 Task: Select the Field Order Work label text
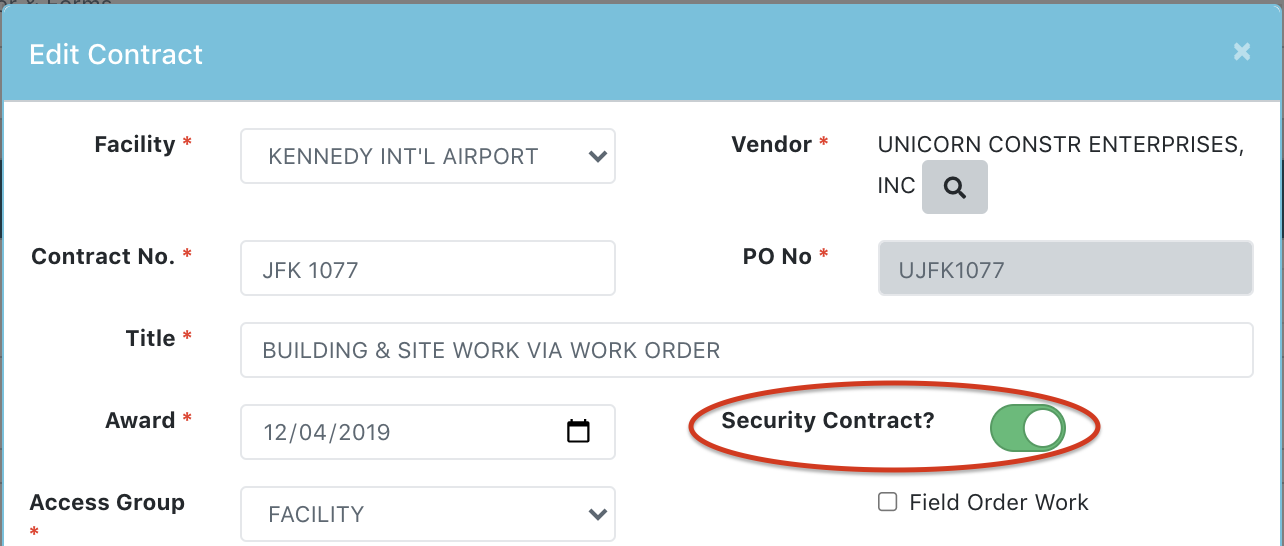(999, 503)
